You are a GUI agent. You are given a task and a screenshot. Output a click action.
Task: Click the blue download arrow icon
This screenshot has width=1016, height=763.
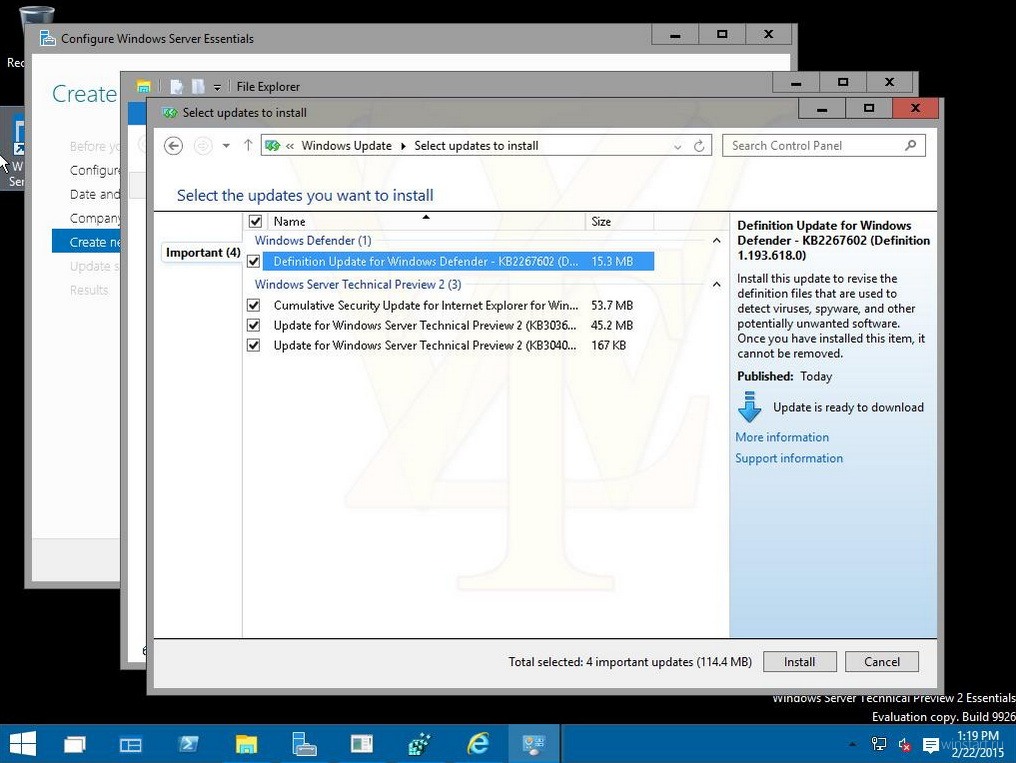click(x=750, y=406)
